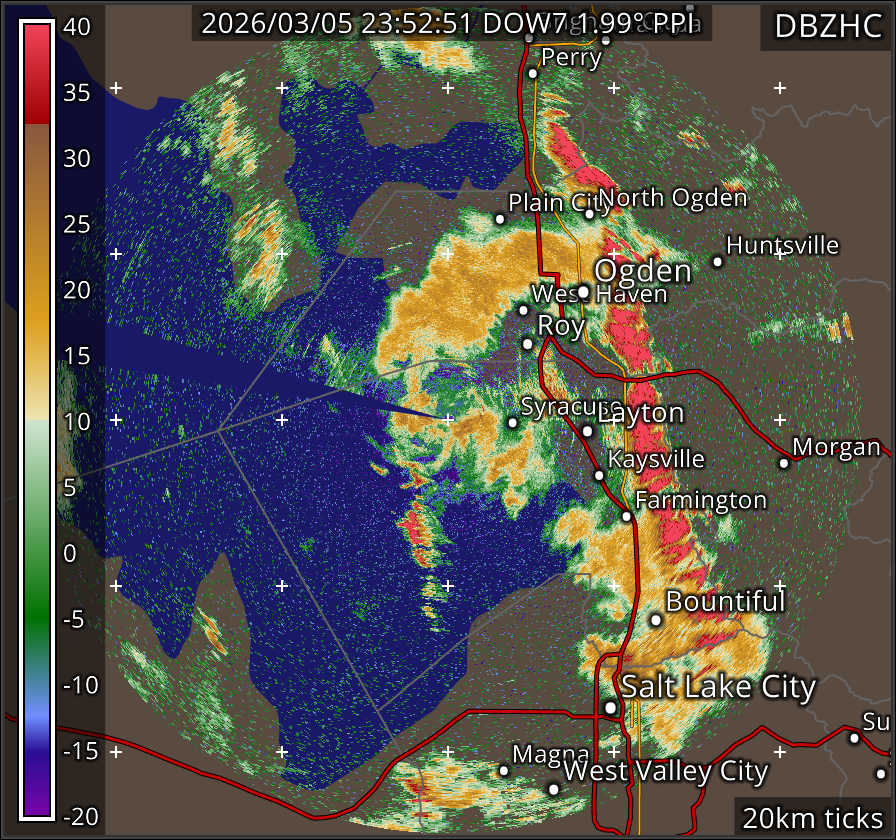896x840 pixels.
Task: Select the Ogden city marker dot
Action: coord(584,292)
